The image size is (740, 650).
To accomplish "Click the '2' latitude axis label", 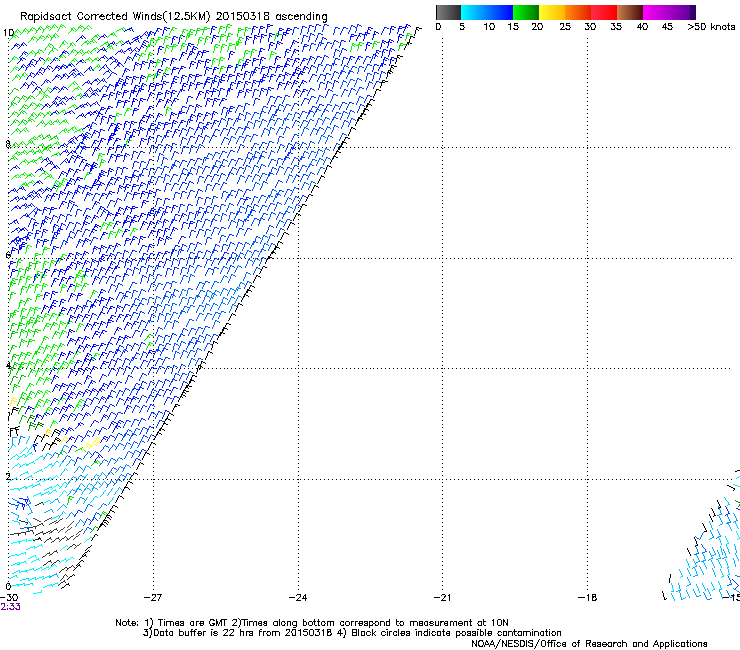I will pyautogui.click(x=8, y=476).
